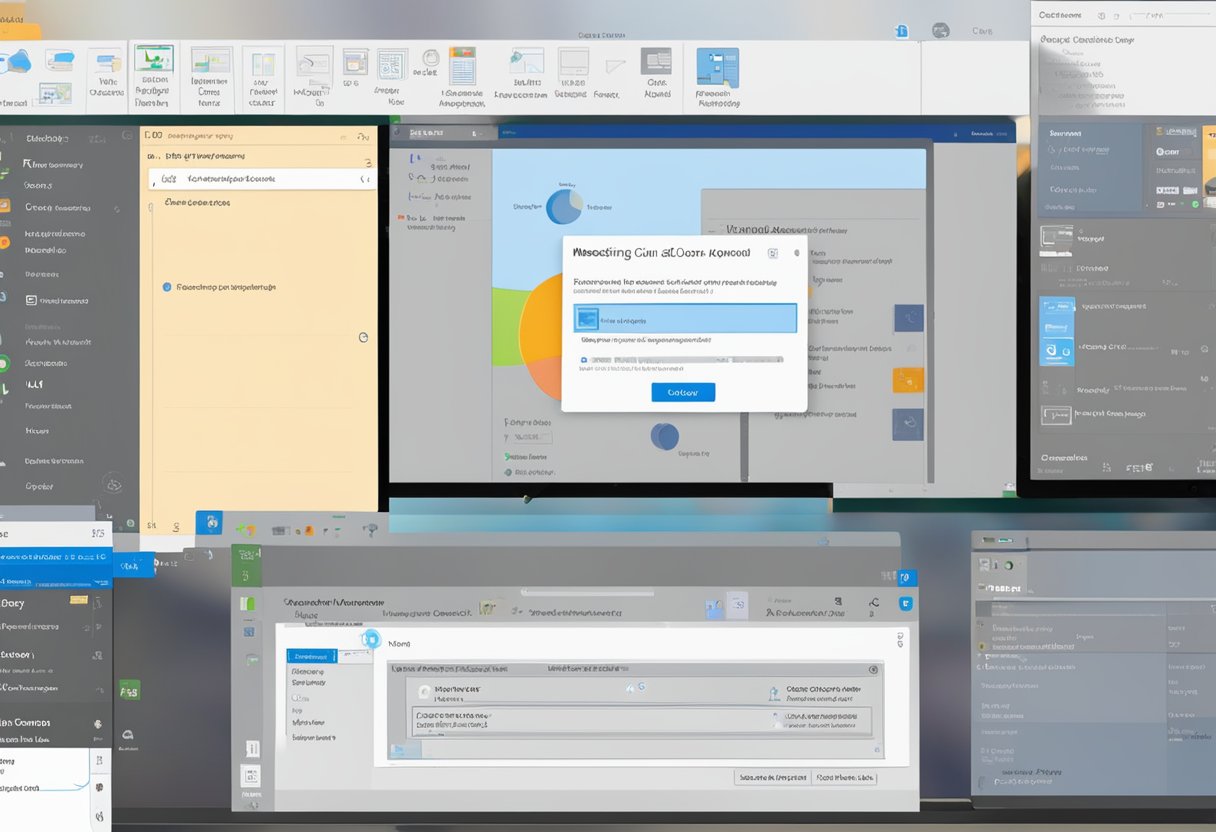Click the small camera icon in the dialog title bar
Image resolution: width=1216 pixels, height=832 pixels.
pyautogui.click(x=772, y=253)
